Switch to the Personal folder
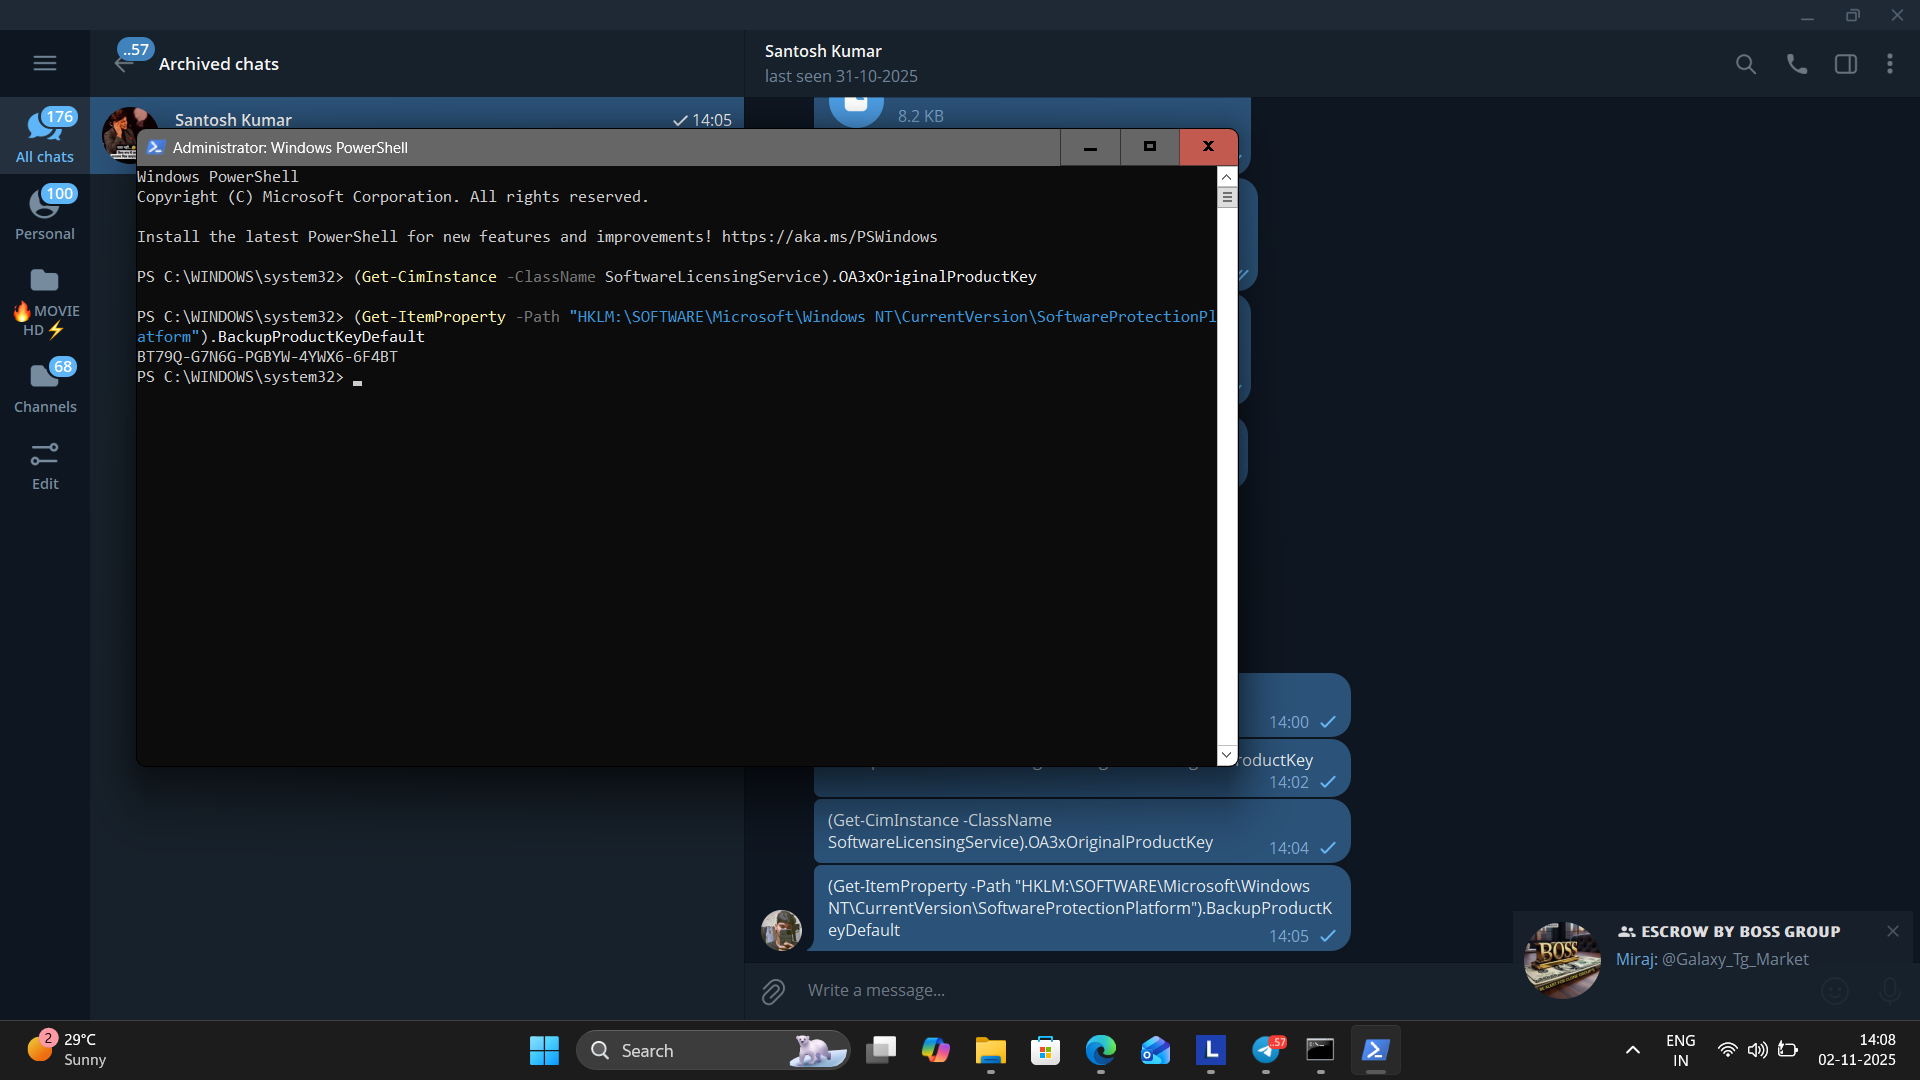 pos(44,214)
